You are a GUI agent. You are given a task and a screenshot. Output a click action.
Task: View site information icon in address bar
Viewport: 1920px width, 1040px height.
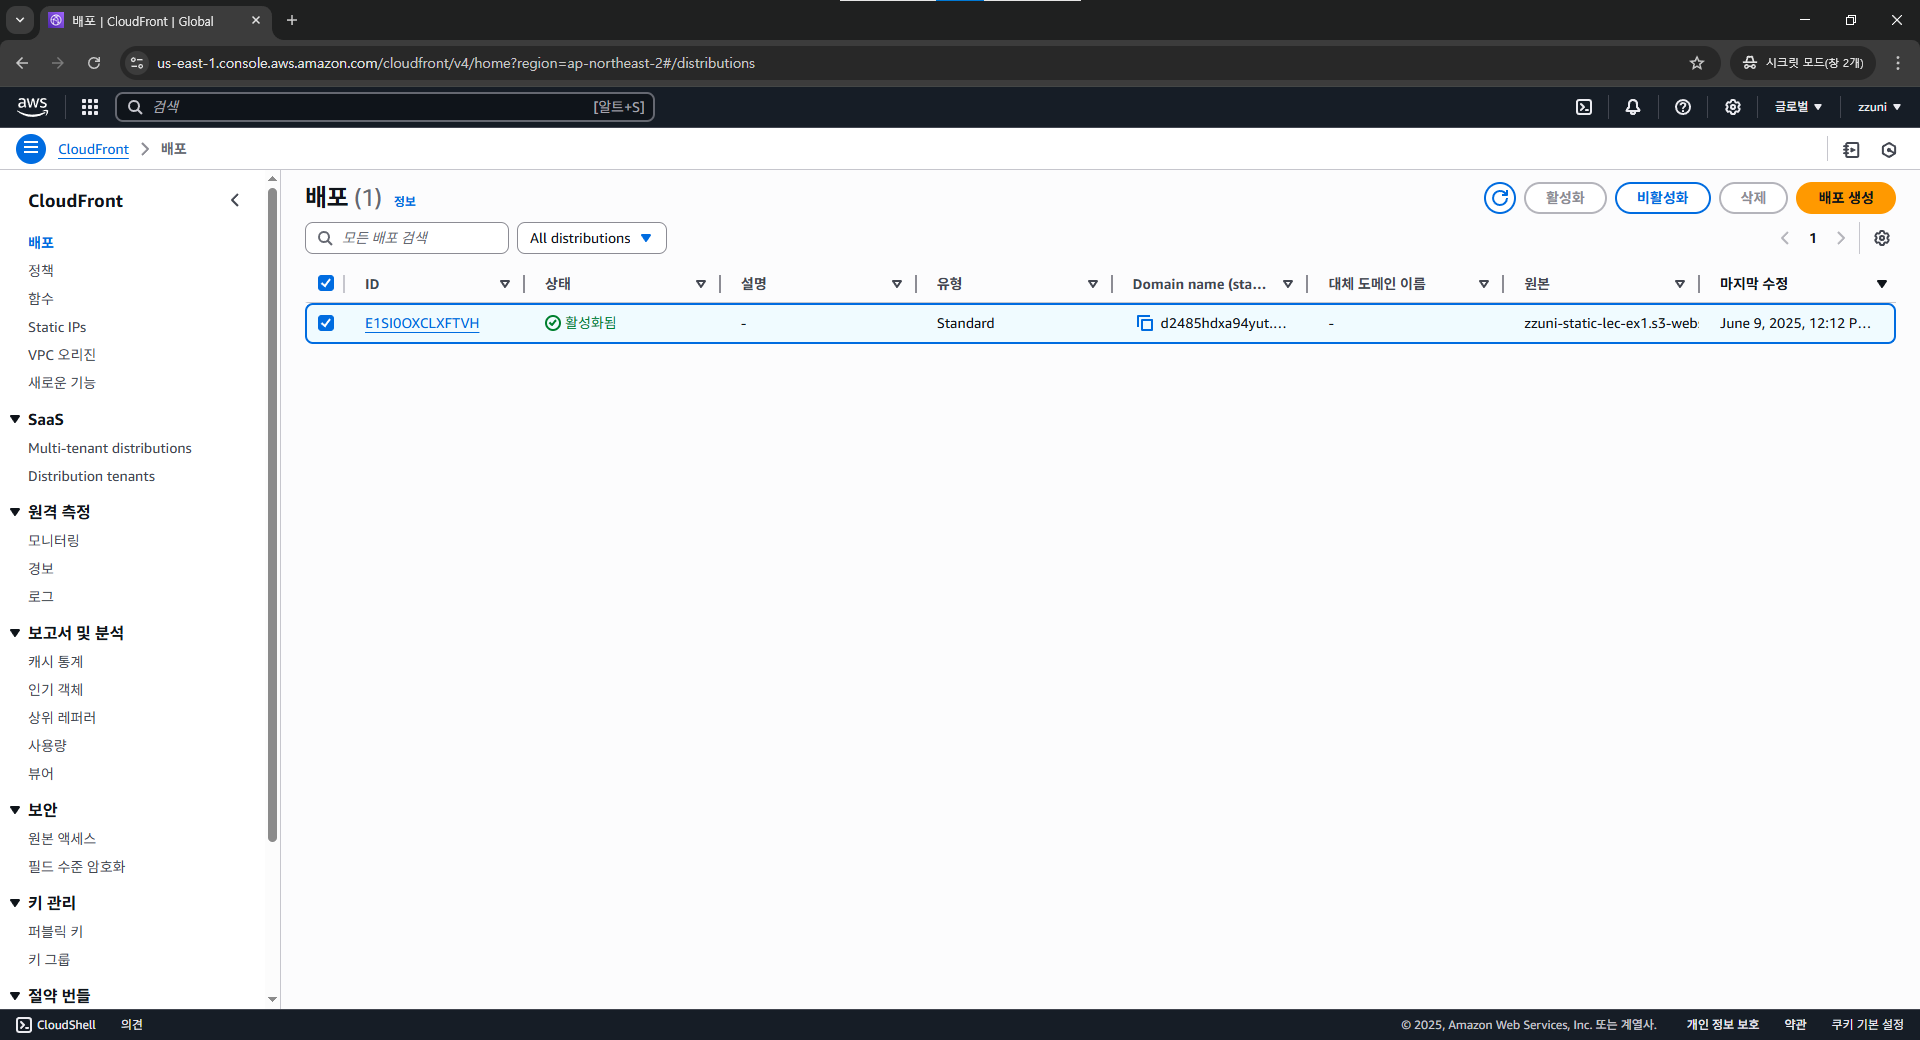click(x=137, y=63)
